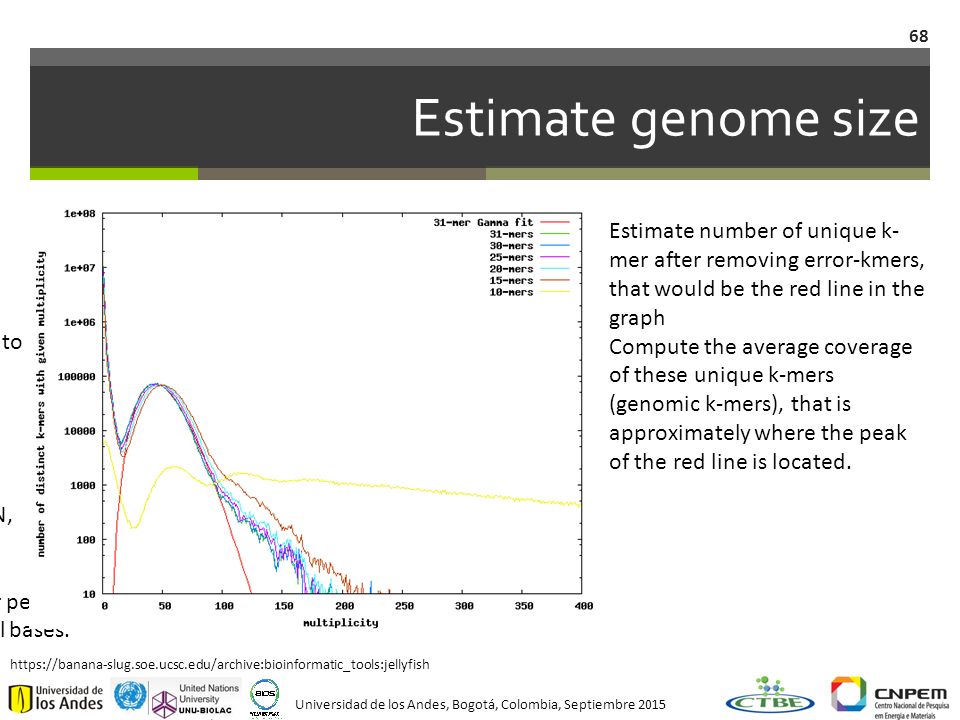This screenshot has height=720, width=960.
Task: Click the bright green segment of title underline
Action: pos(114,174)
